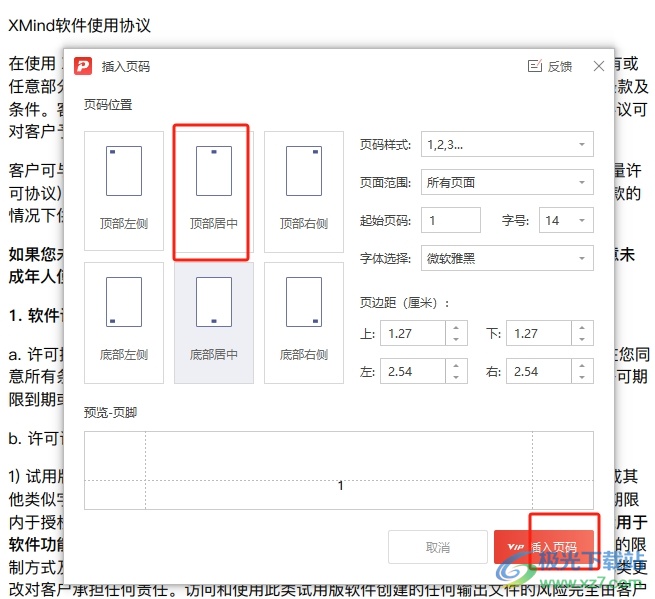Open the 页码样式 dropdown showing 1,2,3...
Image resolution: width=655 pixels, height=599 pixels.
(507, 145)
